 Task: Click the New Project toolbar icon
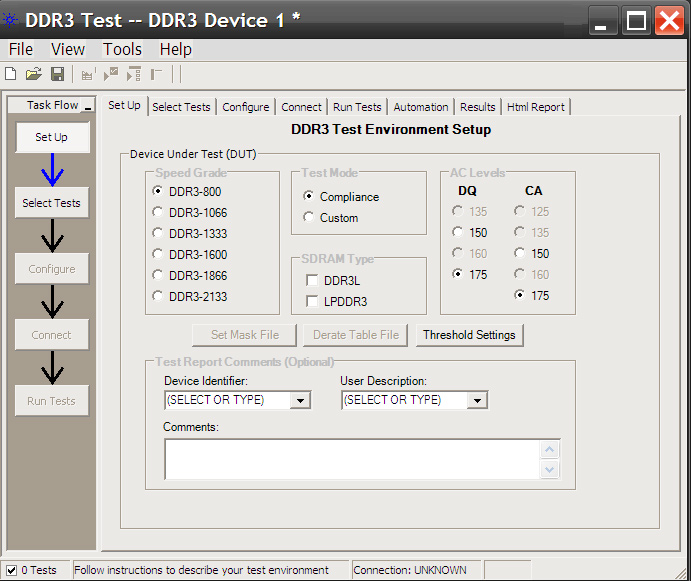[11, 74]
